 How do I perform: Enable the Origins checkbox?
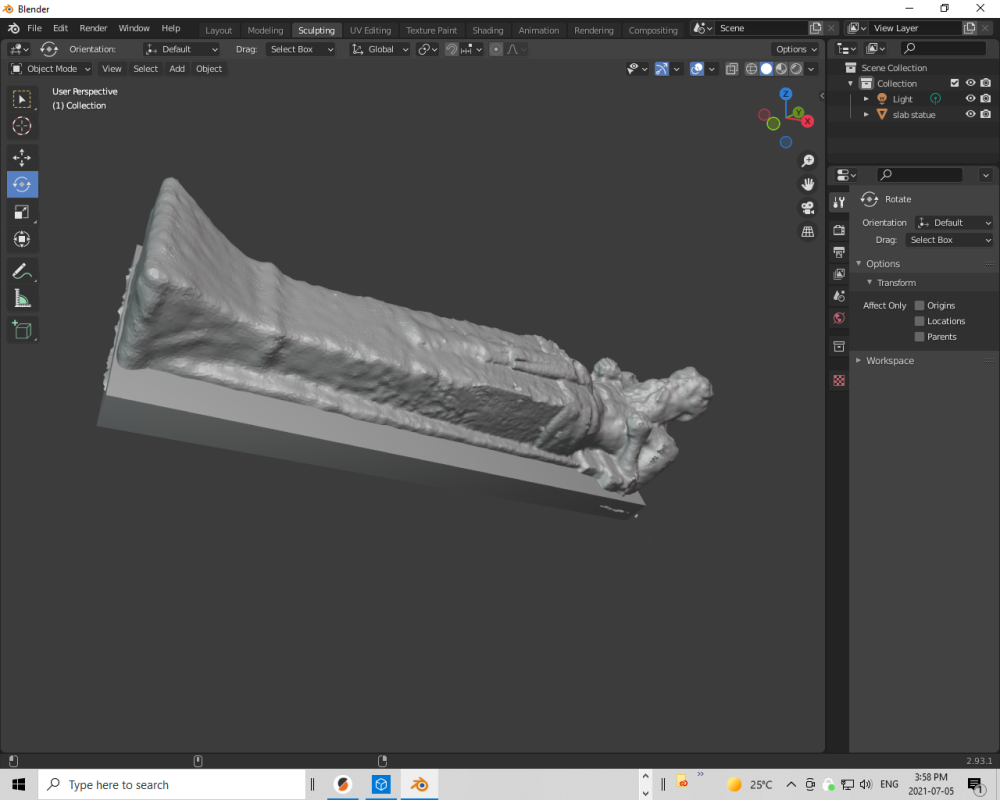click(919, 306)
